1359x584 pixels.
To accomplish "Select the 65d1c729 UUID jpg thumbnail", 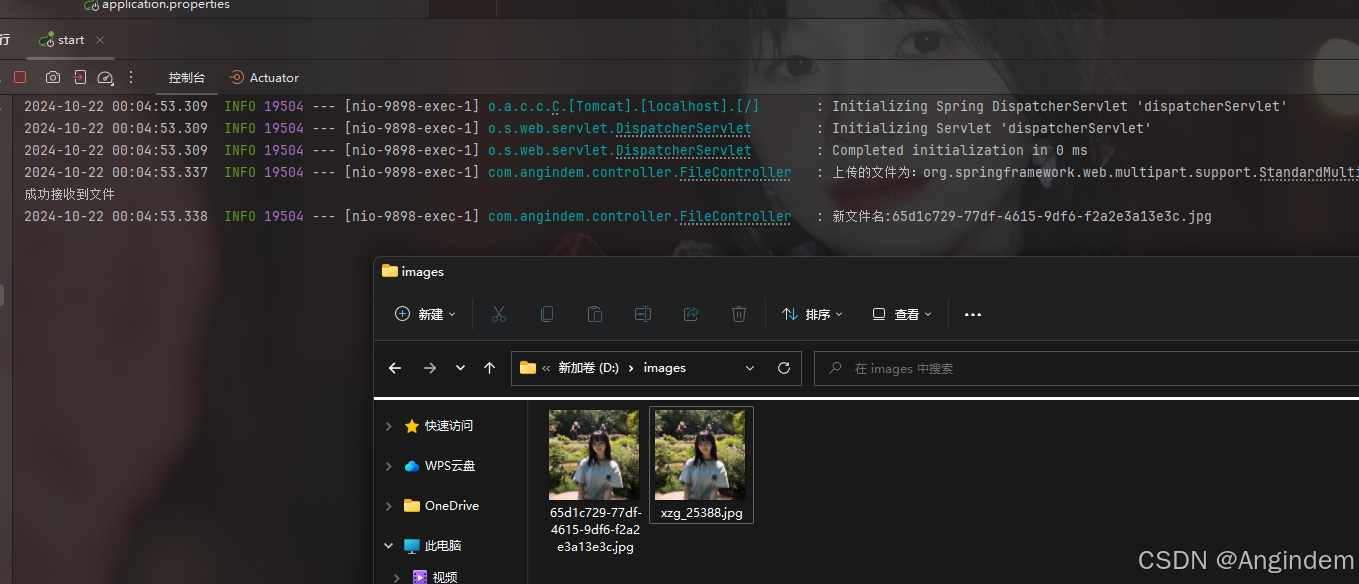I will 594,455.
